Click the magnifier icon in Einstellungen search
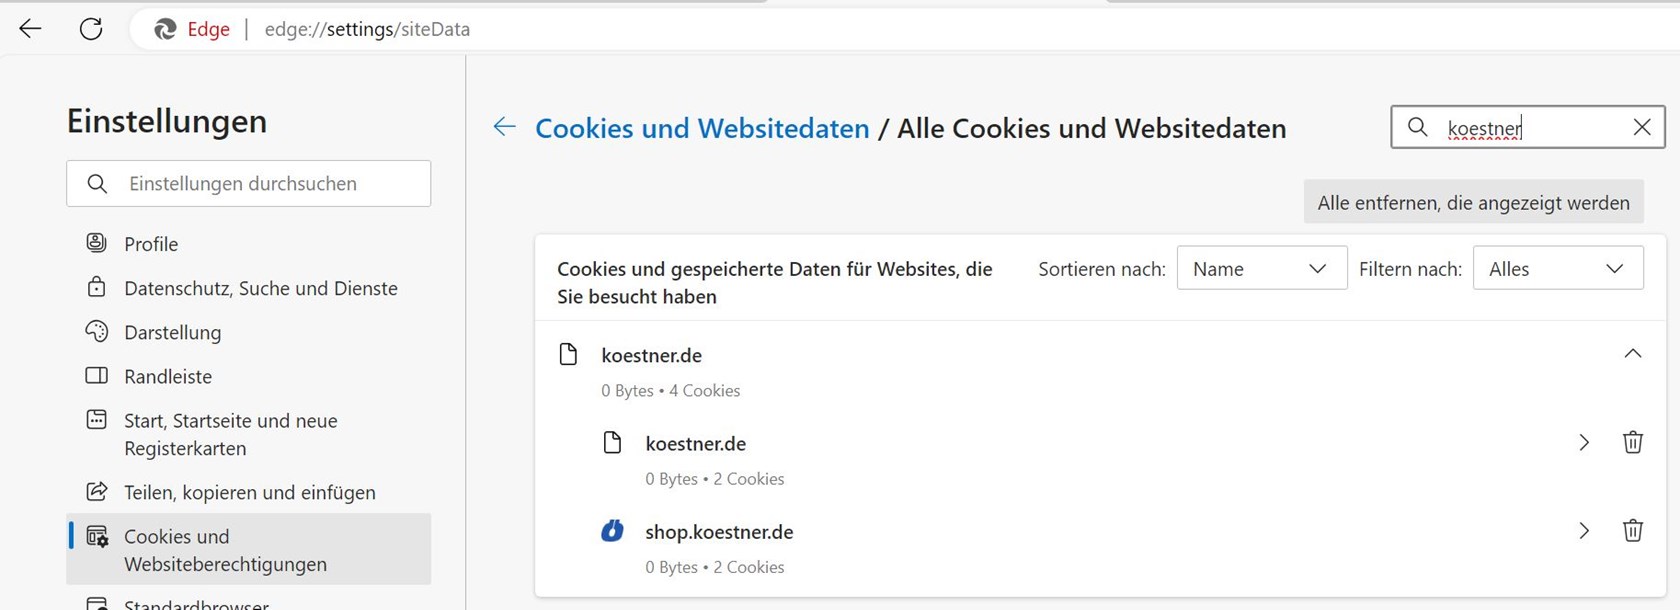The width and height of the screenshot is (1680, 610). tap(97, 183)
